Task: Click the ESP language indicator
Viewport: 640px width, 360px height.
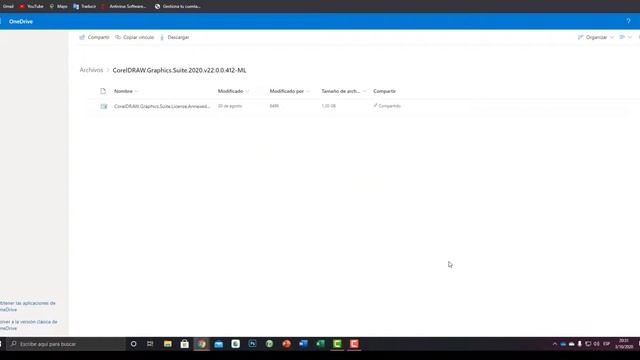Action: 607,344
